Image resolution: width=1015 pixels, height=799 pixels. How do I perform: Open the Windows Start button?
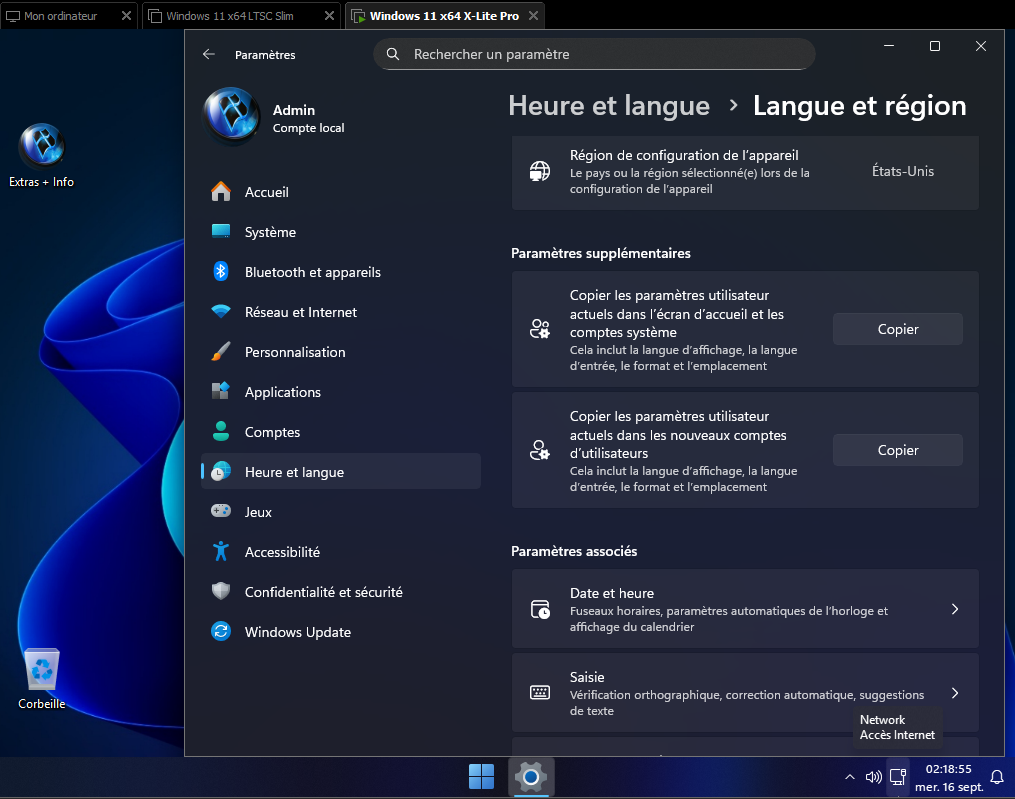pyautogui.click(x=481, y=776)
